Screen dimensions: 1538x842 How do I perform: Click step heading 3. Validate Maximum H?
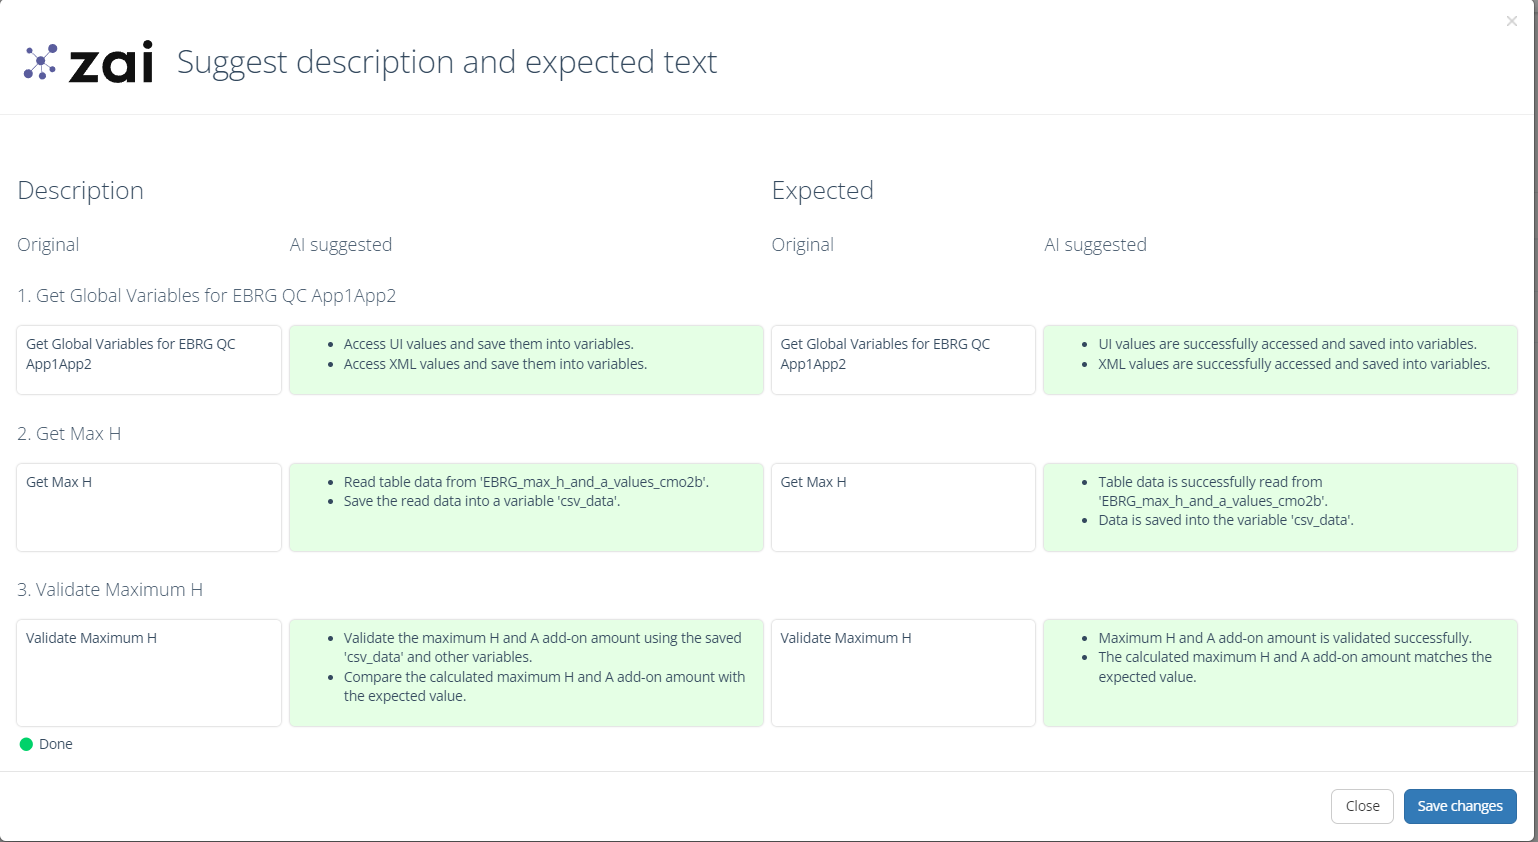point(110,590)
